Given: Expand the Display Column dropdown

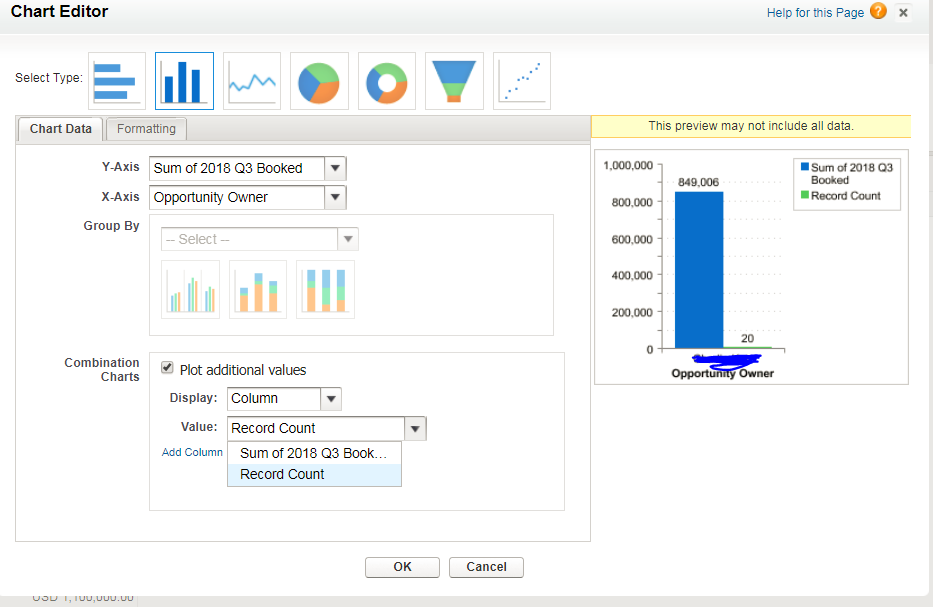Looking at the screenshot, I should click(x=332, y=398).
